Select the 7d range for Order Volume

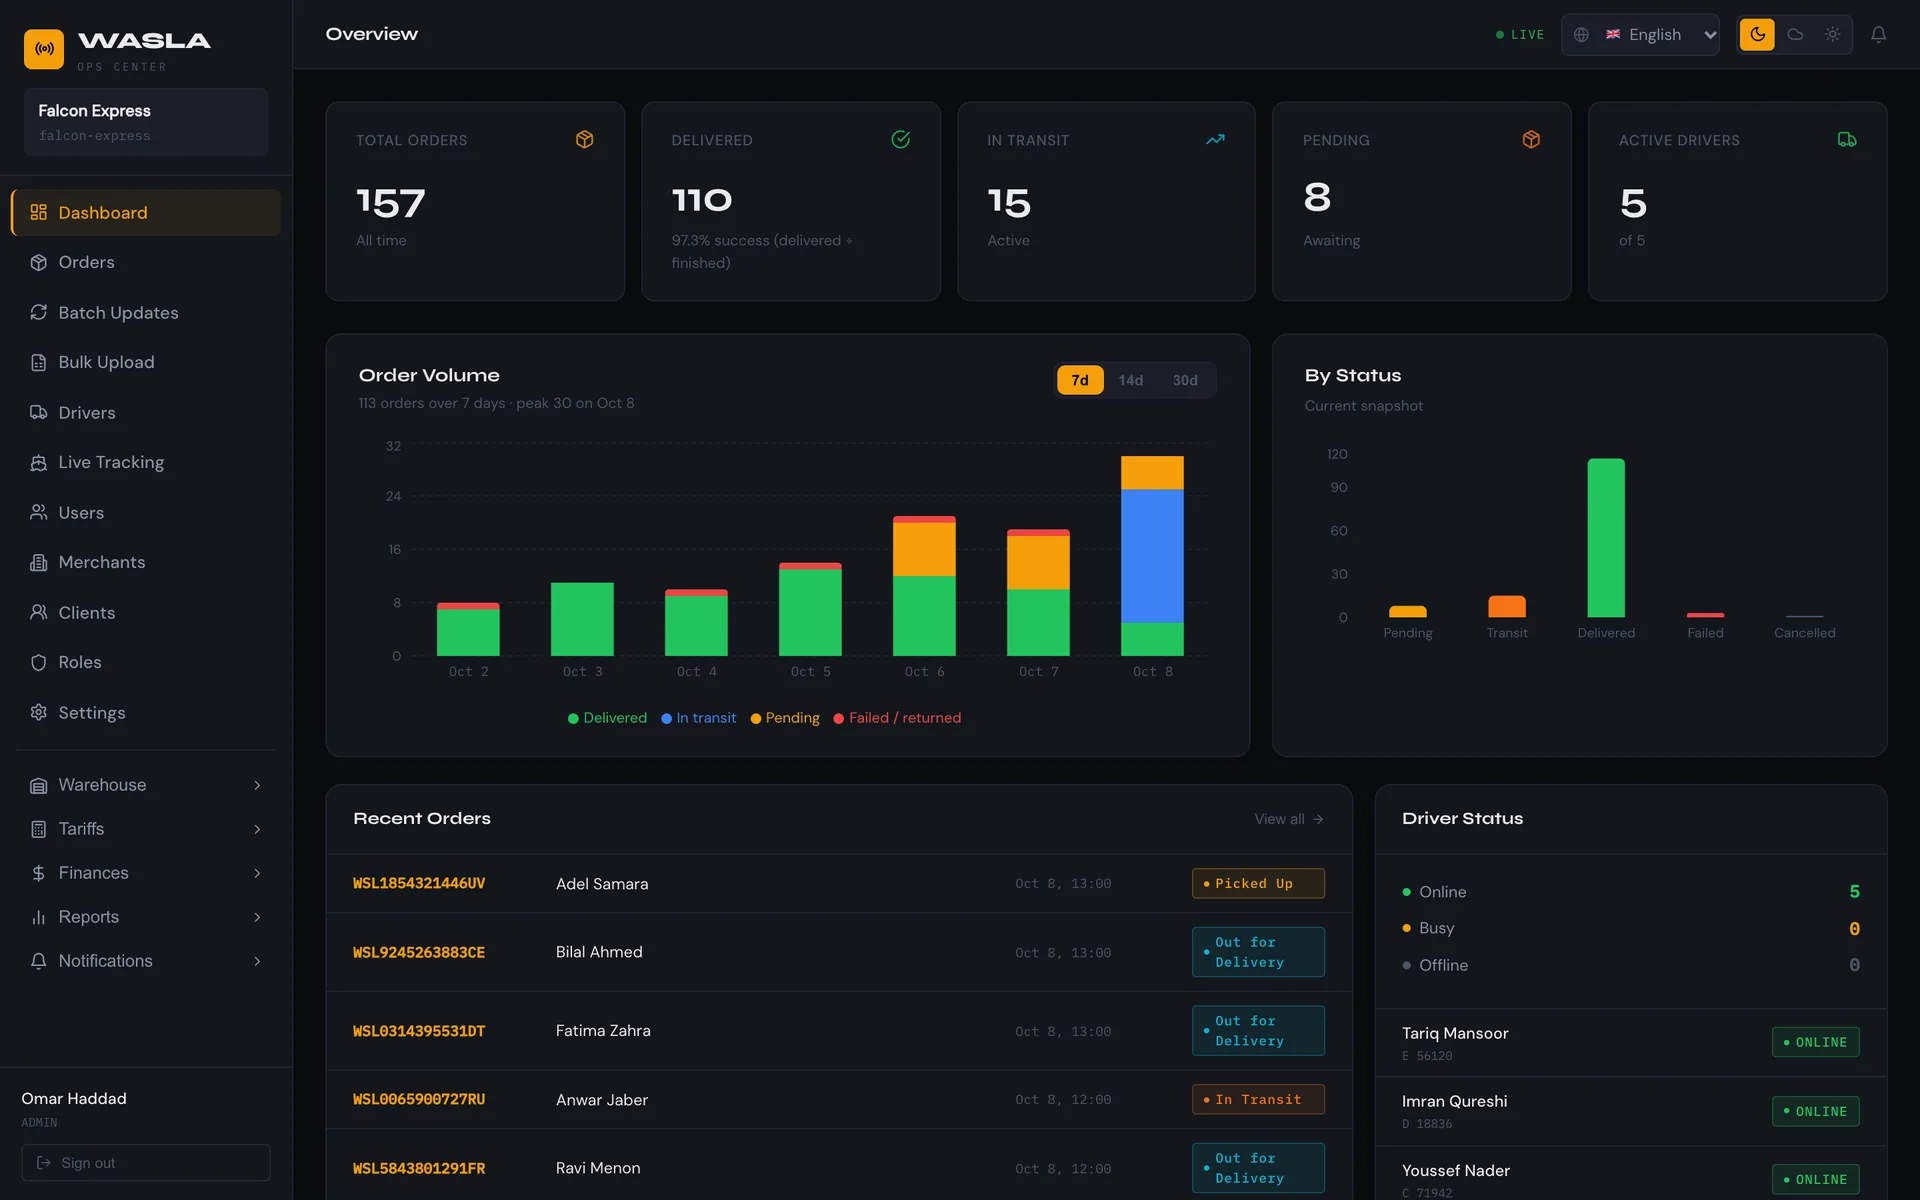tap(1080, 380)
